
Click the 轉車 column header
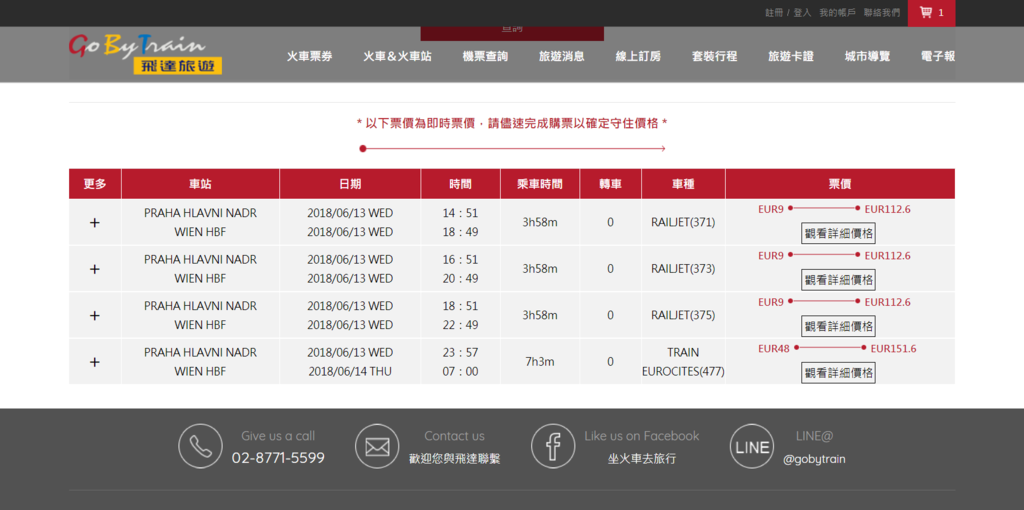(611, 184)
